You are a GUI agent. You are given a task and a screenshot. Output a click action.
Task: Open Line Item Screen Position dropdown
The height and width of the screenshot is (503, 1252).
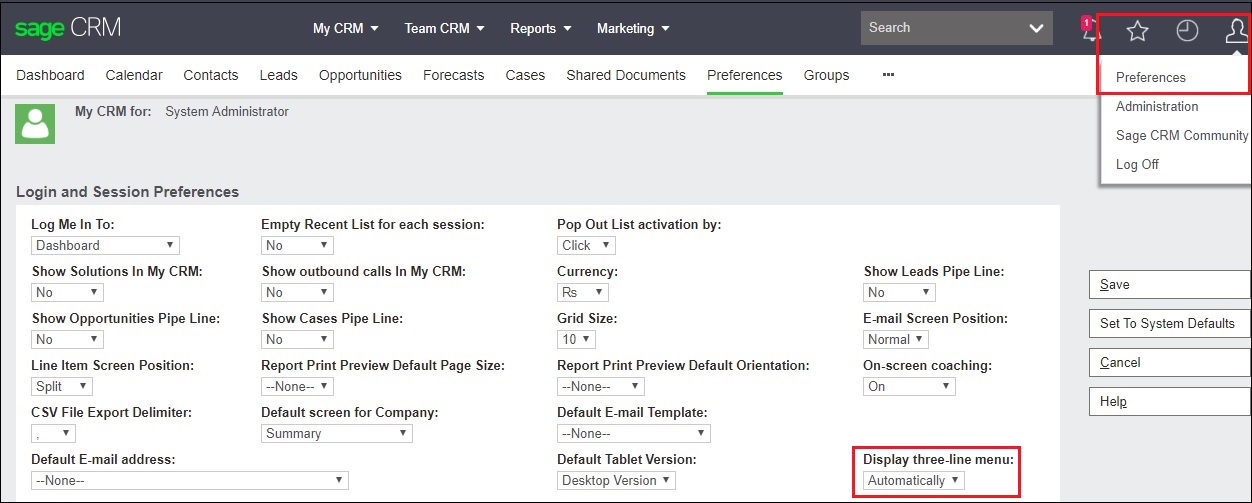(x=62, y=386)
